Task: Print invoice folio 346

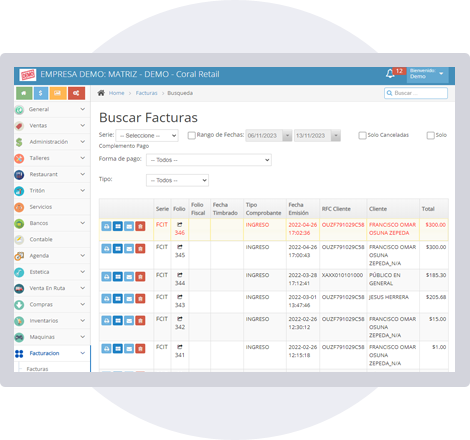Action: (106, 226)
